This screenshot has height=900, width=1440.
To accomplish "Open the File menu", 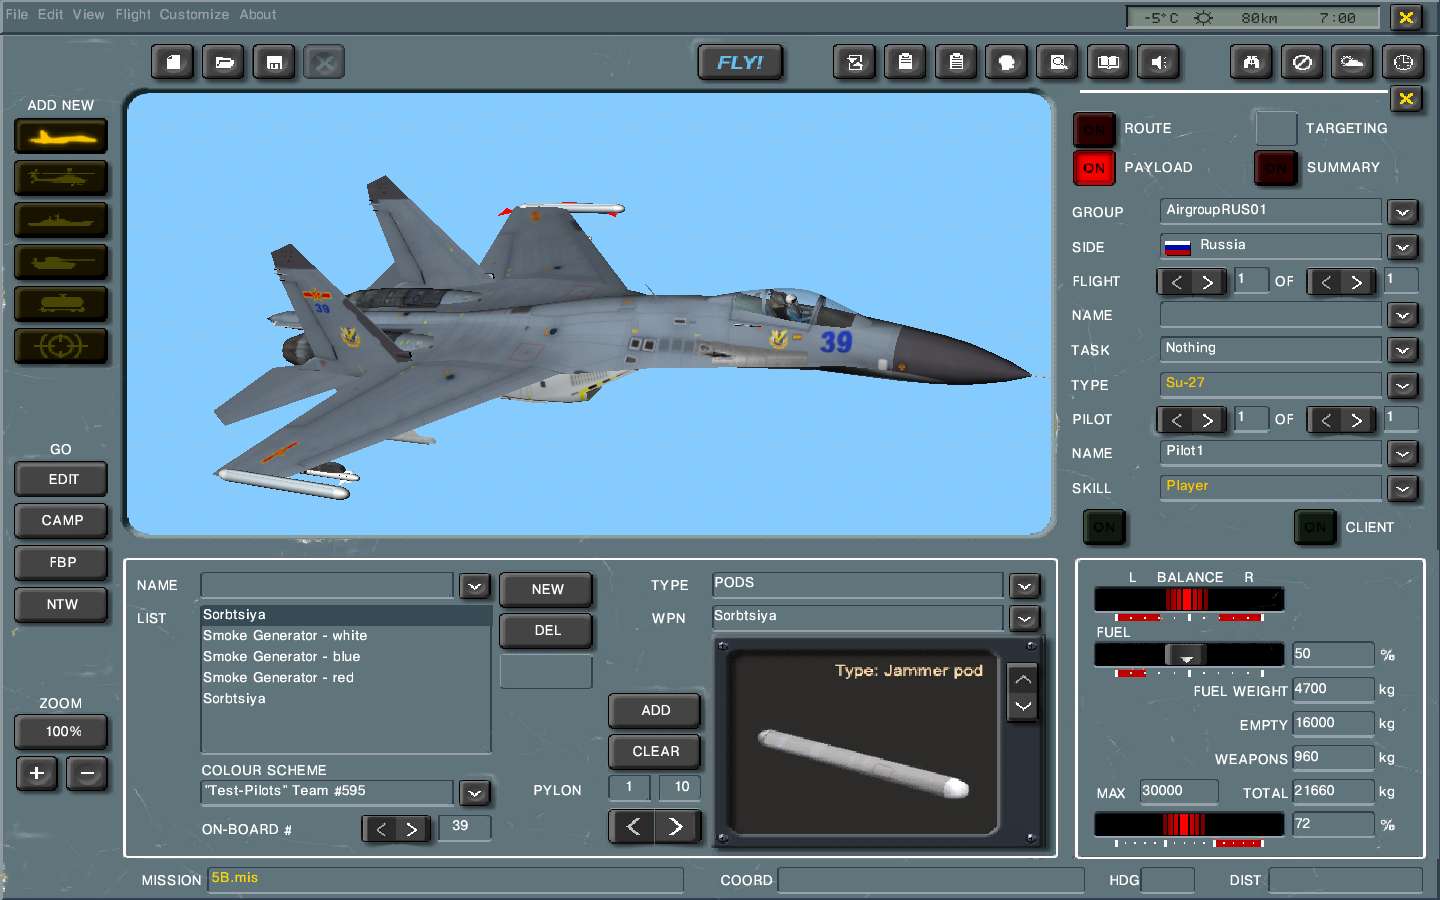I will (17, 14).
